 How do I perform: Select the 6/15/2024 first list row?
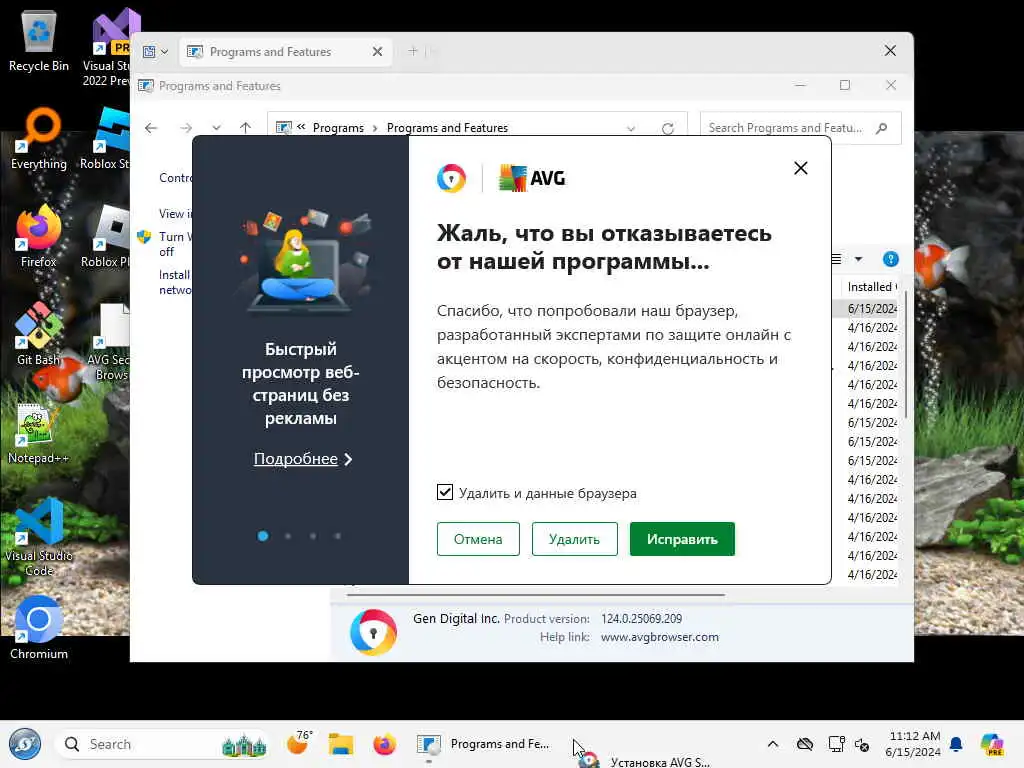coord(867,308)
